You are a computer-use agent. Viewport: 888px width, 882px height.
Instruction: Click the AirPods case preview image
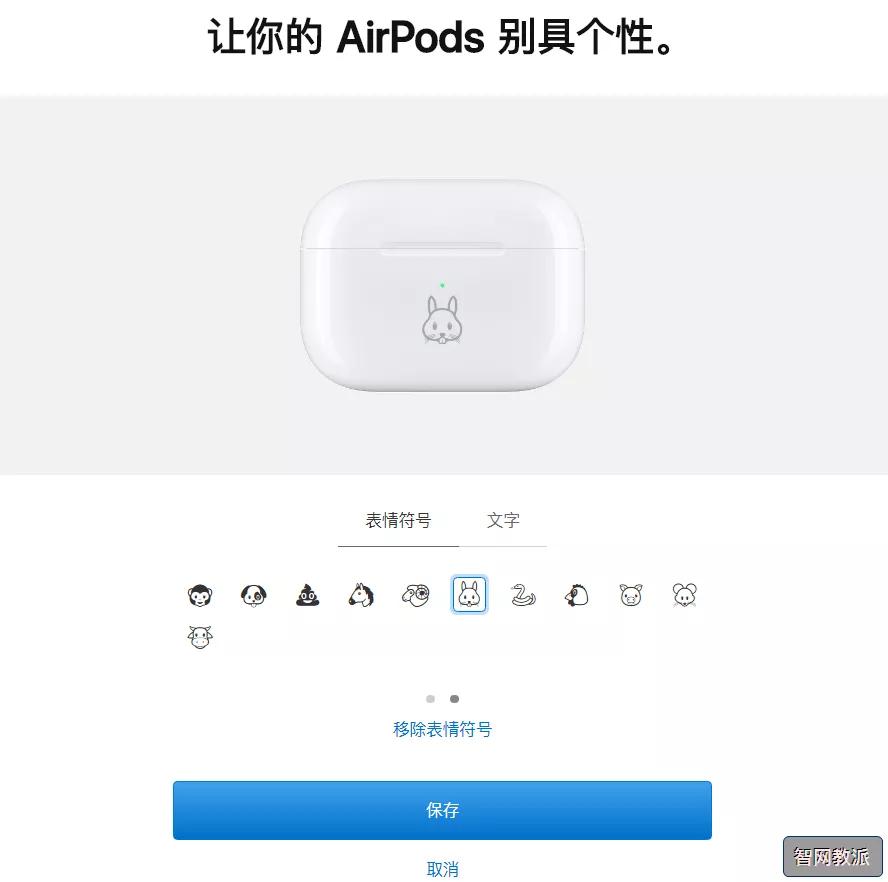click(x=442, y=286)
